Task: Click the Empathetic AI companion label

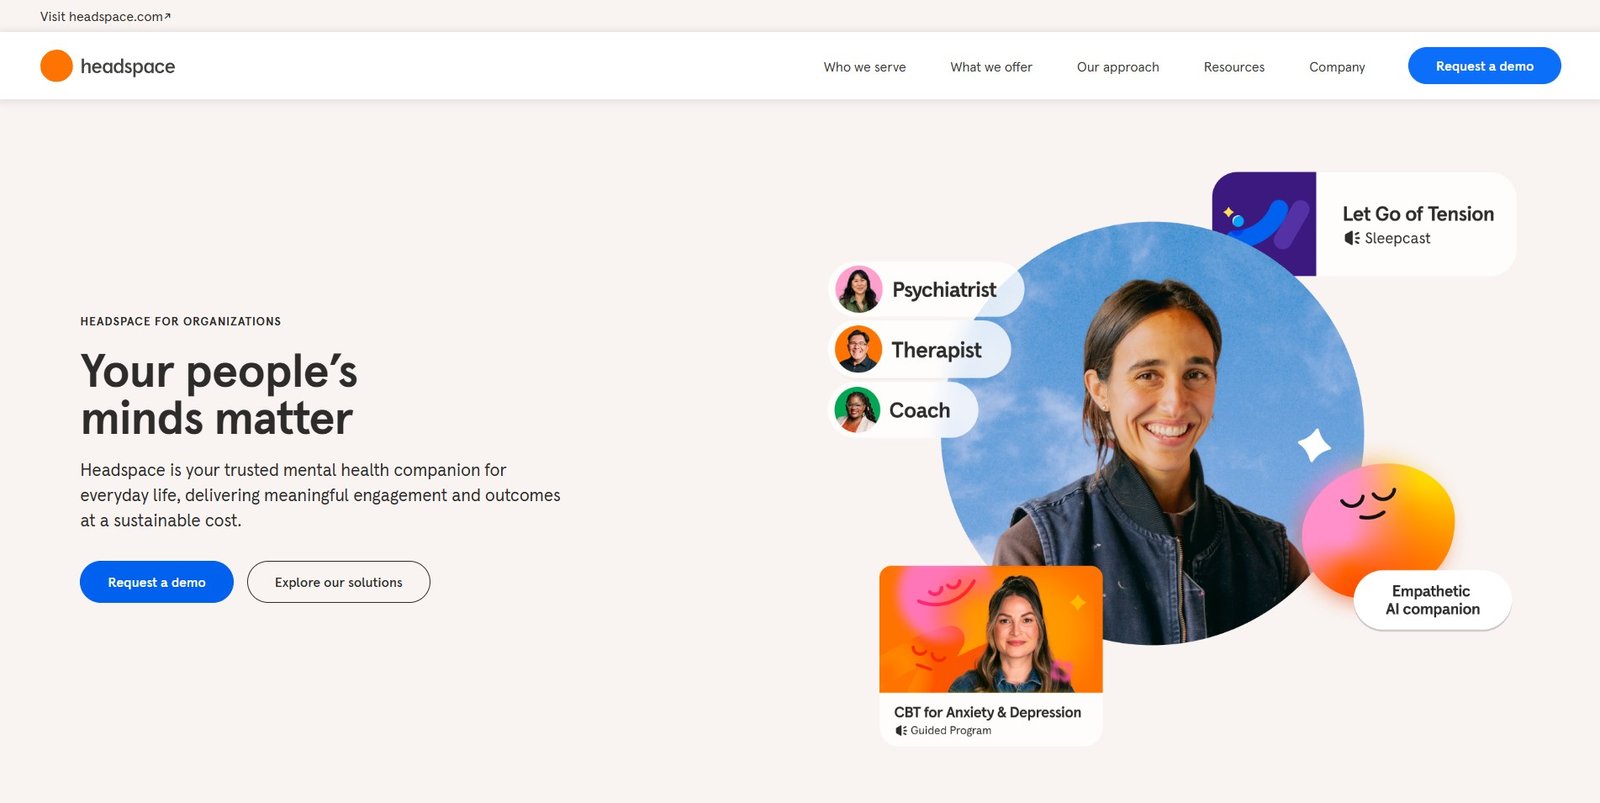Action: 1432,600
